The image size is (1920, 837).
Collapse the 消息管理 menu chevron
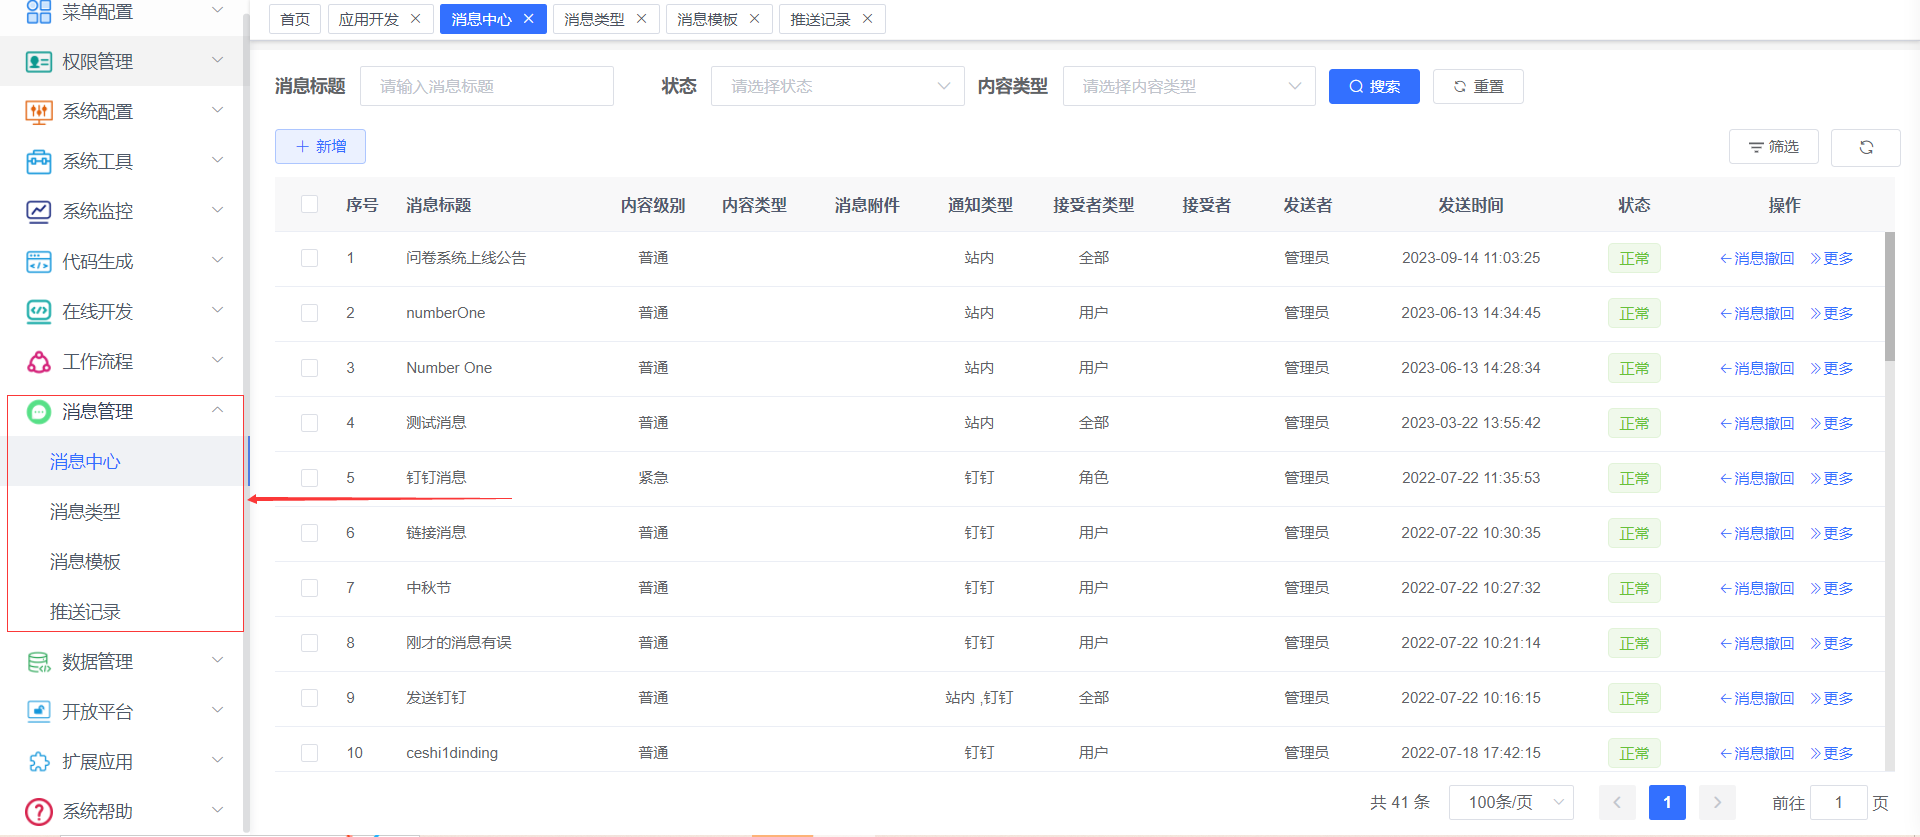217,411
